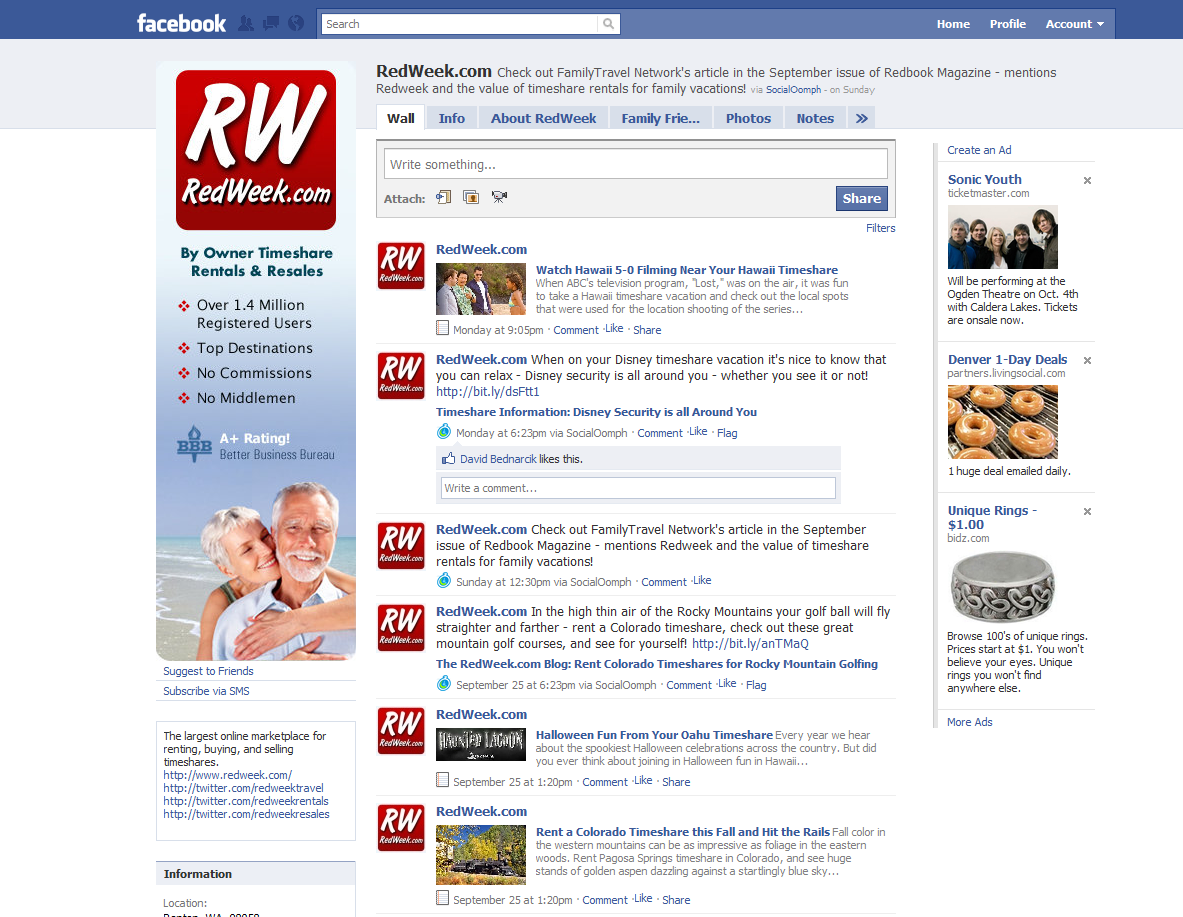Screen dimensions: 1183x917
Task: Click the Share button under status box
Action: coord(862,198)
